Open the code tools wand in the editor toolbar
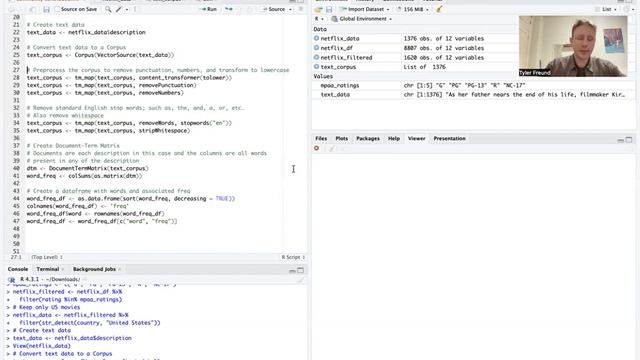The image size is (640, 360). click(119, 9)
